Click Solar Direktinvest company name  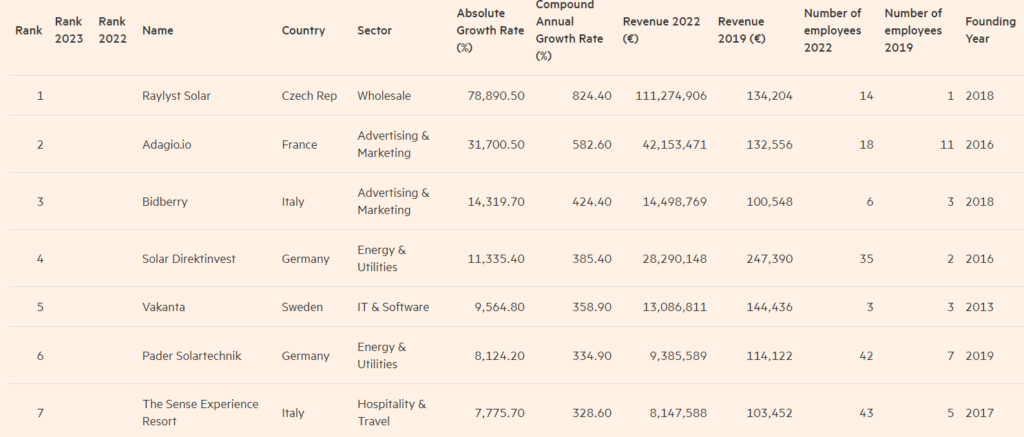click(x=189, y=259)
